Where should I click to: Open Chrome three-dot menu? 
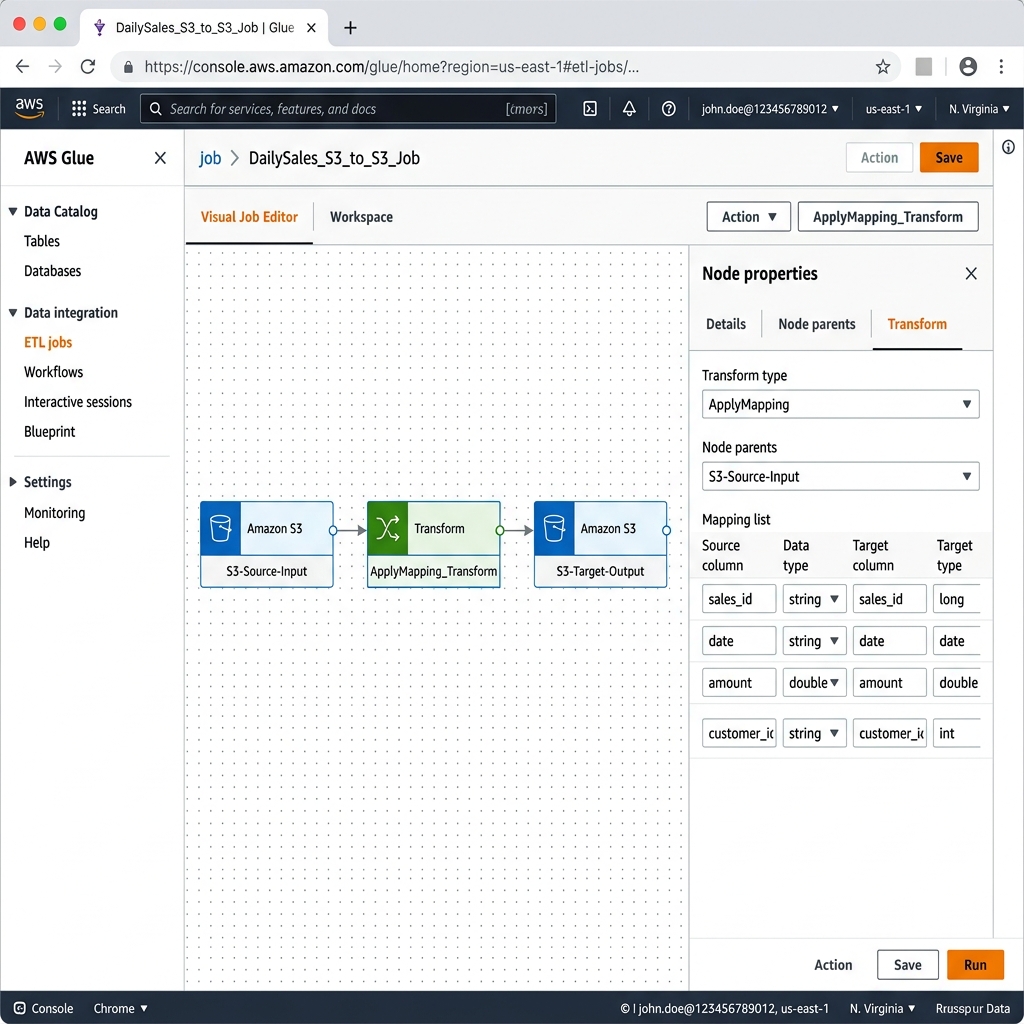pyautogui.click(x=1000, y=67)
